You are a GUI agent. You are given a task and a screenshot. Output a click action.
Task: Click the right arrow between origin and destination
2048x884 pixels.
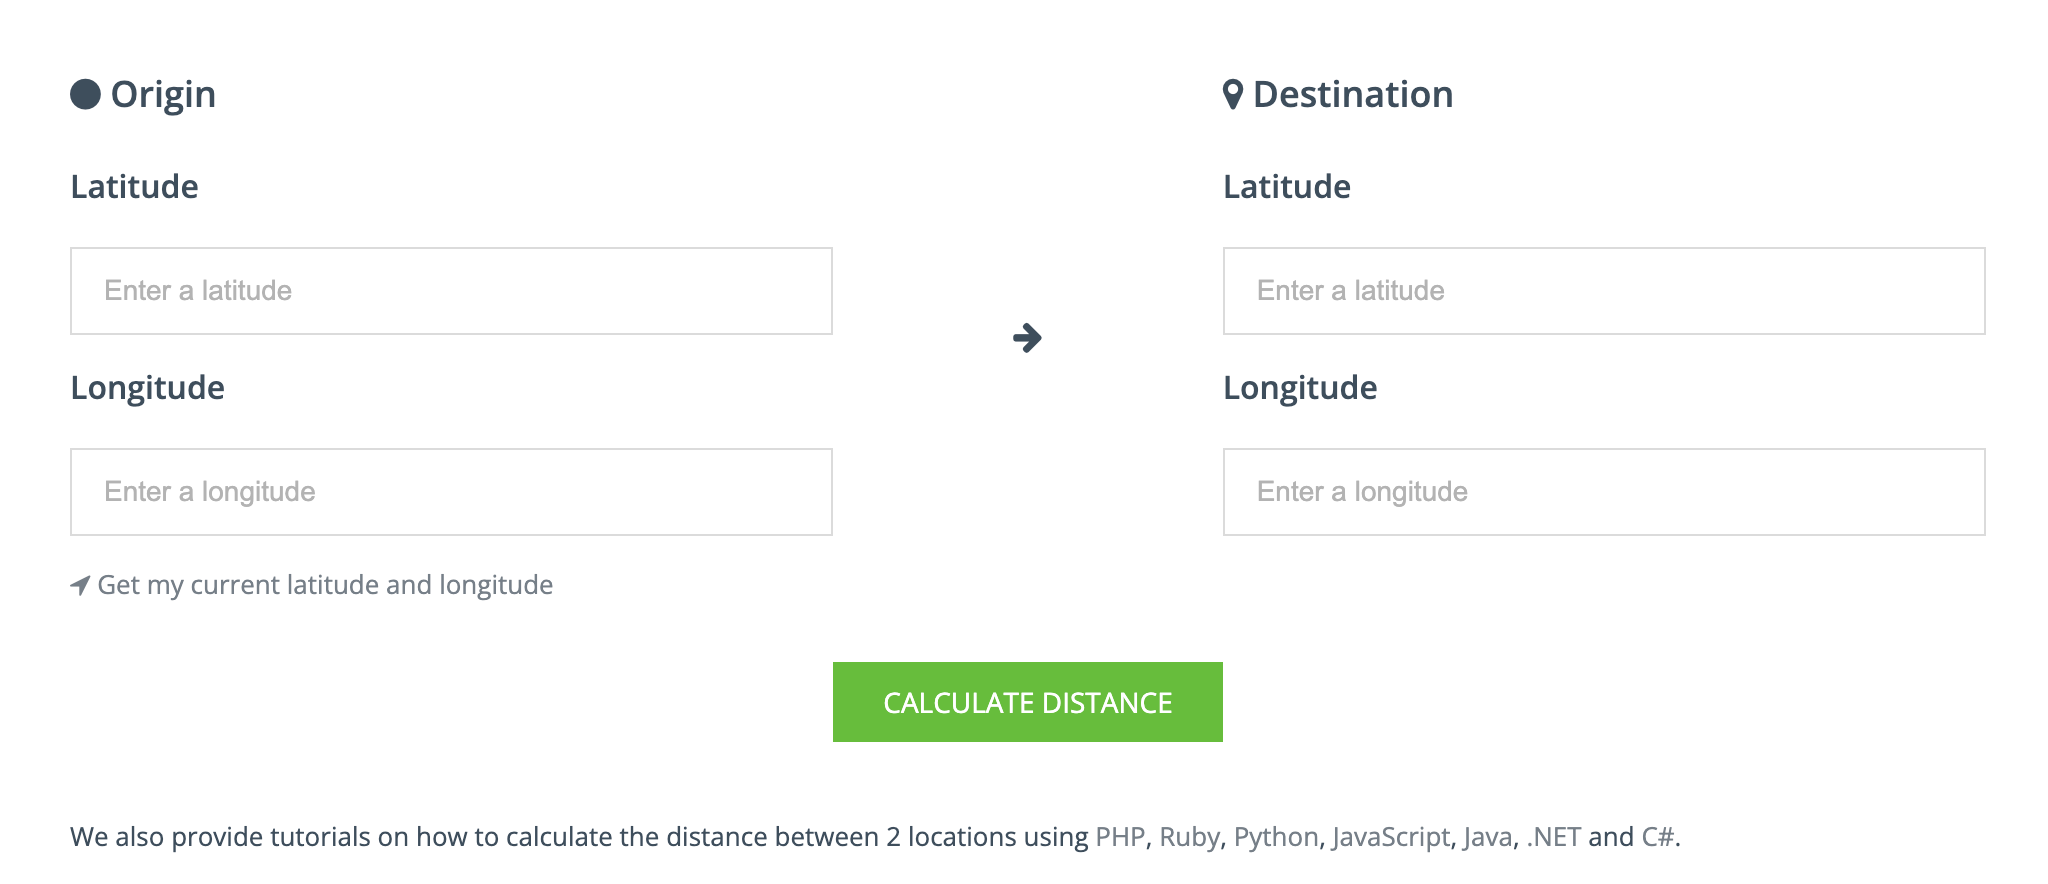[x=1027, y=338]
